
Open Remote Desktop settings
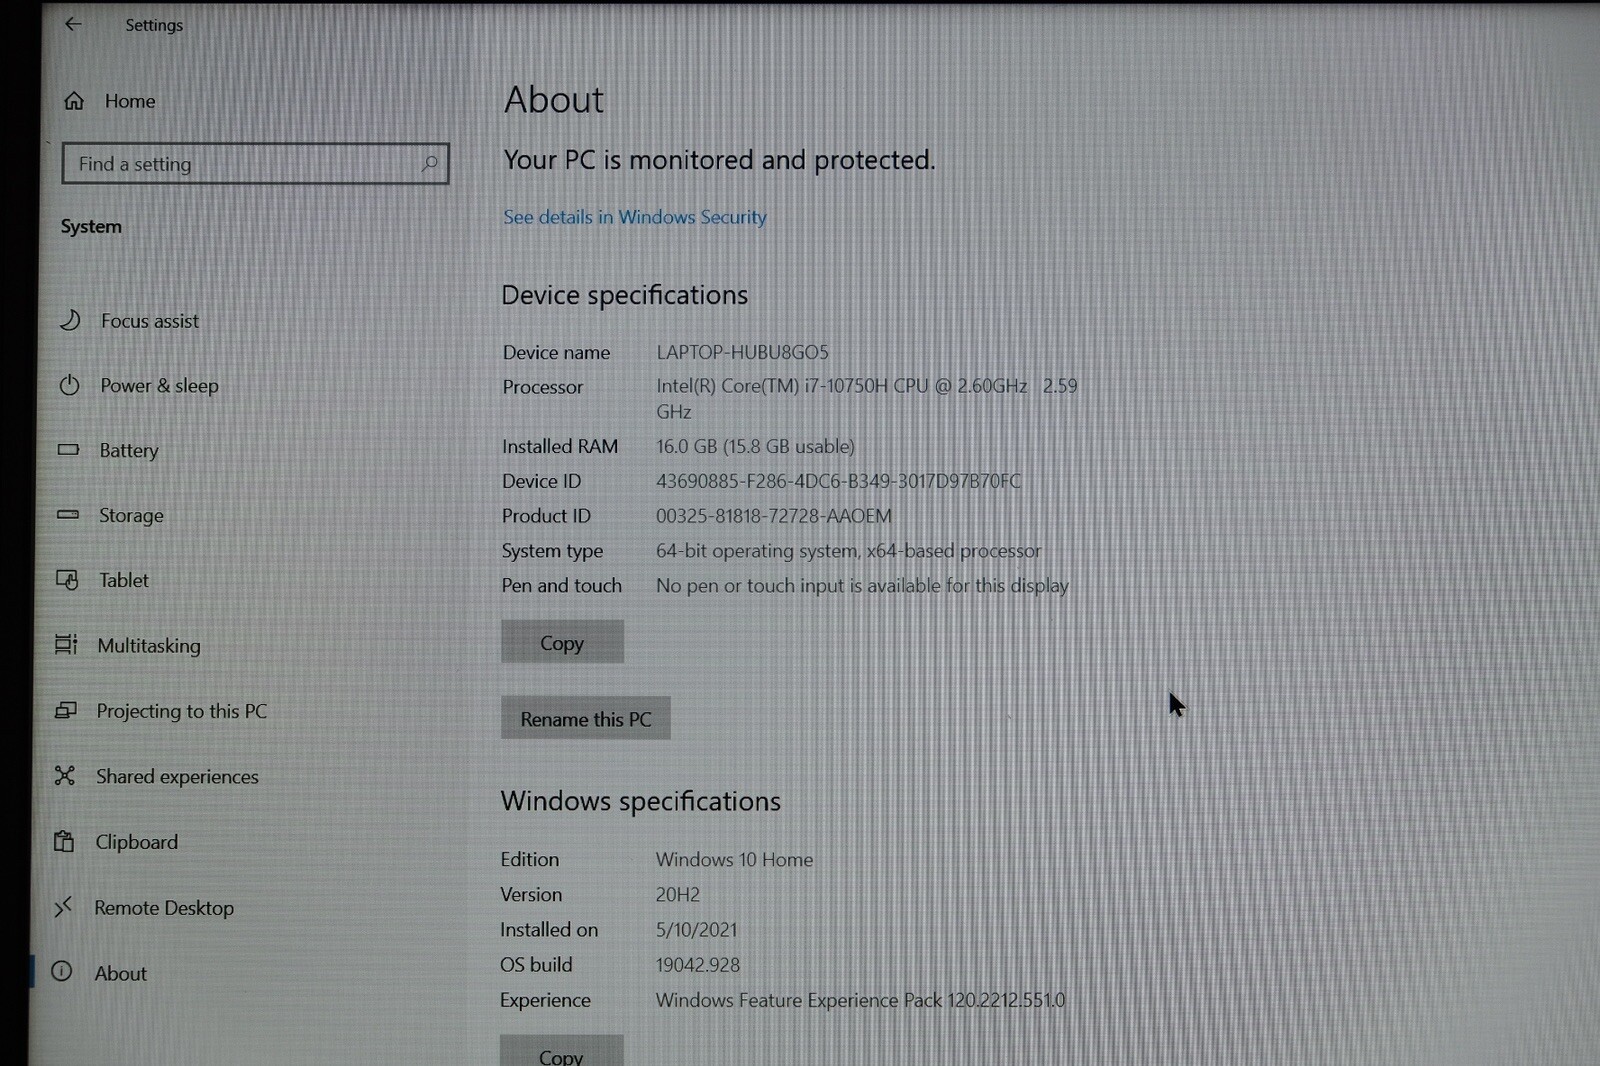coord(164,908)
